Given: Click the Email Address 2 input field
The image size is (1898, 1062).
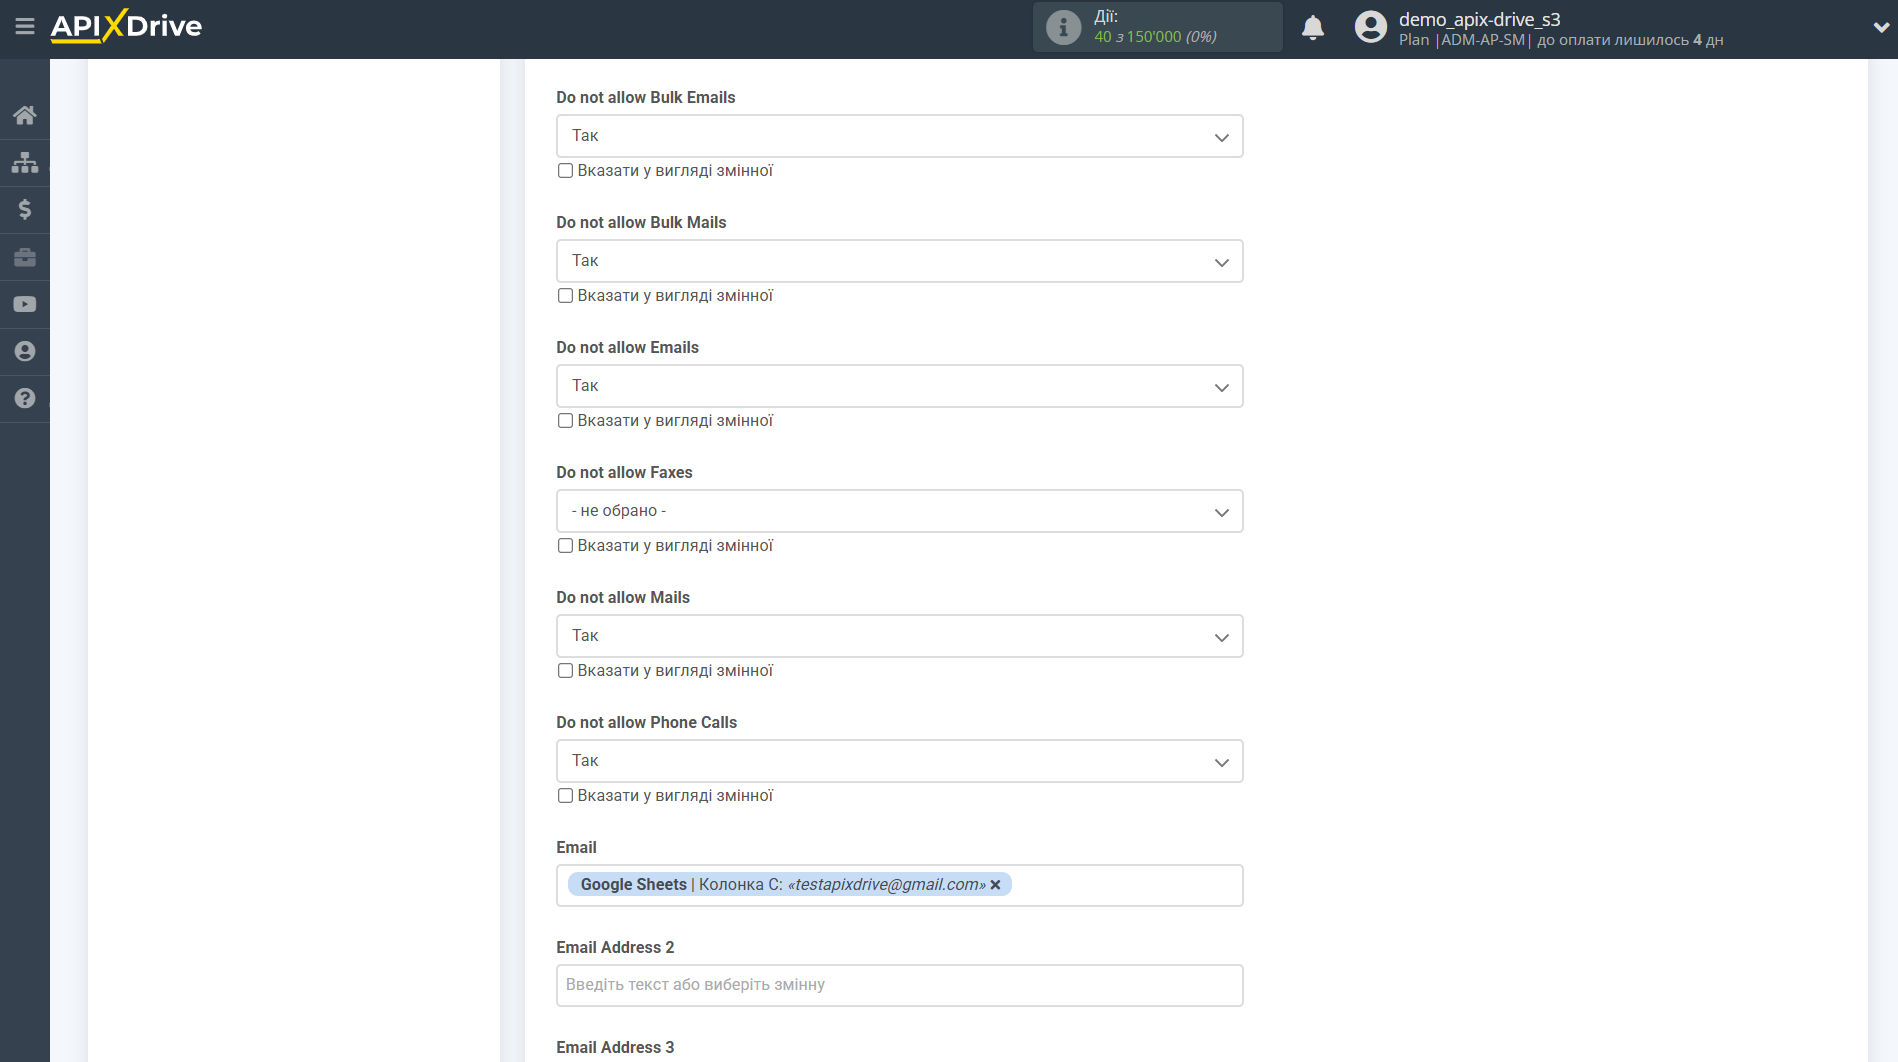Looking at the screenshot, I should tap(899, 986).
